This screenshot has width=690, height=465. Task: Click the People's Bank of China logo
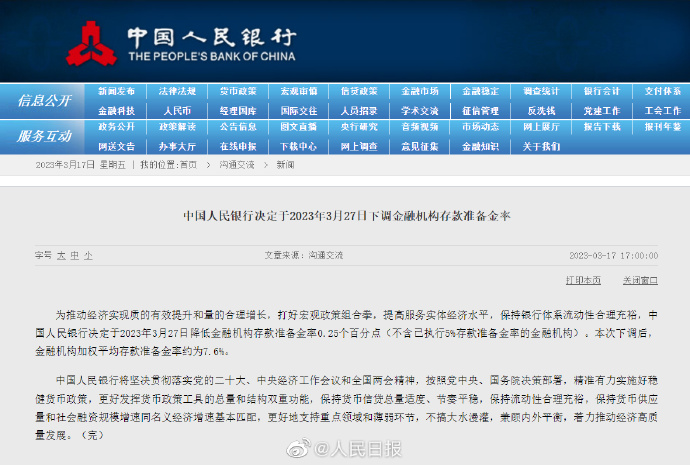pos(180,44)
